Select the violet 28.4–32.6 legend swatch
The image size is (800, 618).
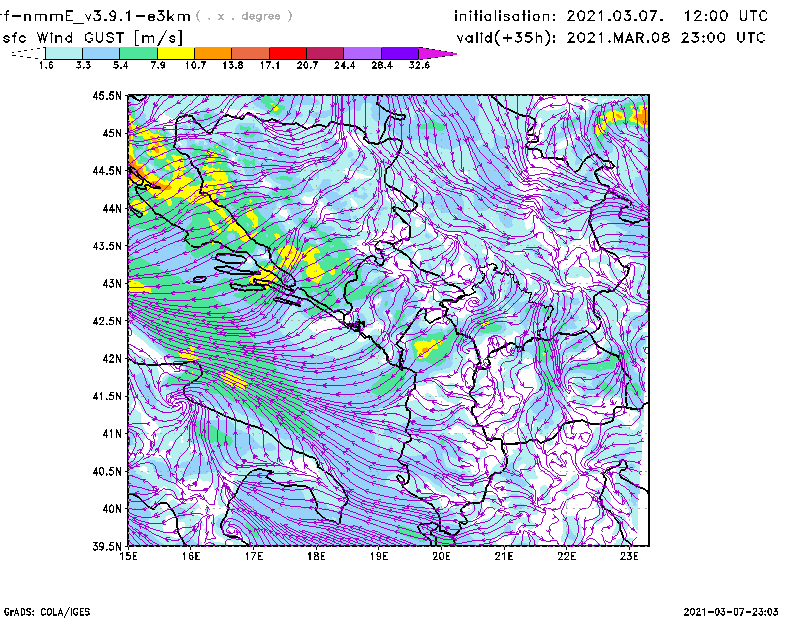(x=400, y=53)
